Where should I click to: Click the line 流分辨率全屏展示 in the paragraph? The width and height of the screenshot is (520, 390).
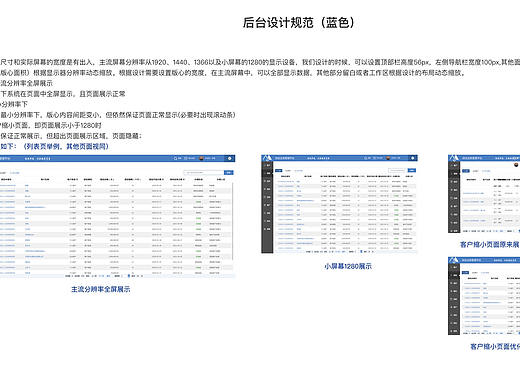[x=26, y=83]
